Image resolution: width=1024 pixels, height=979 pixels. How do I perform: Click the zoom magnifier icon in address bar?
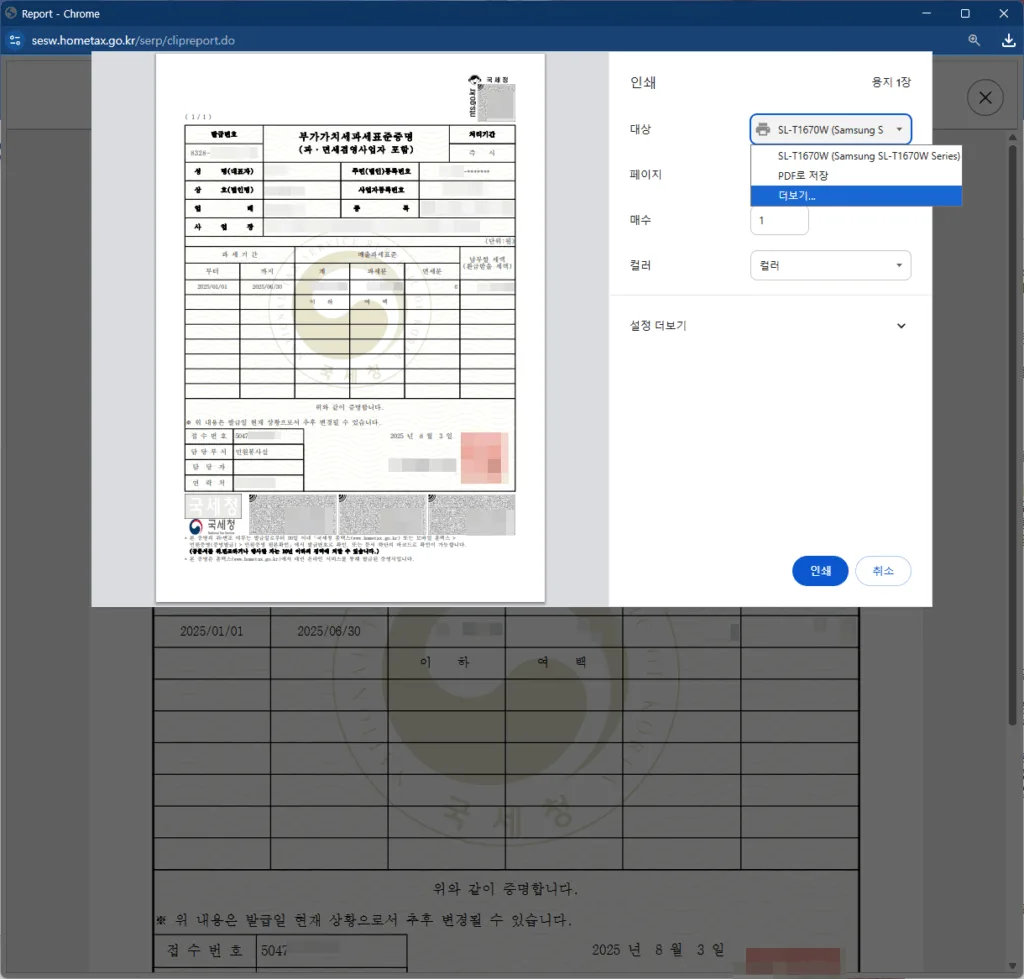974,40
